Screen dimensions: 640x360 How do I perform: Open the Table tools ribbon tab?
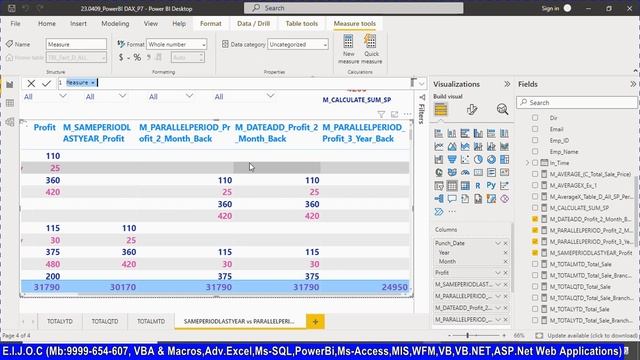click(x=302, y=24)
